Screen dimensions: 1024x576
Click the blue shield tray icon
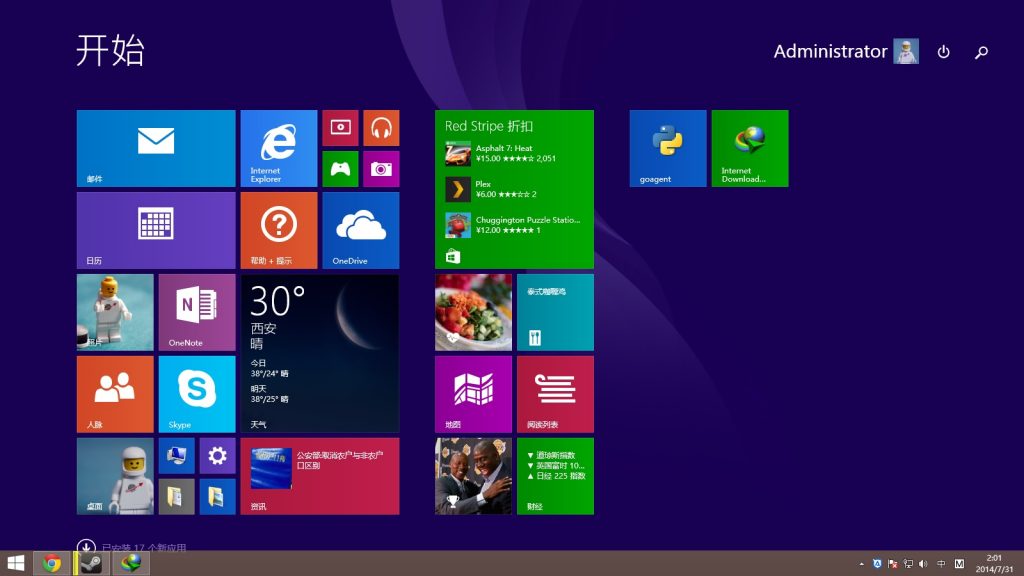[877, 564]
